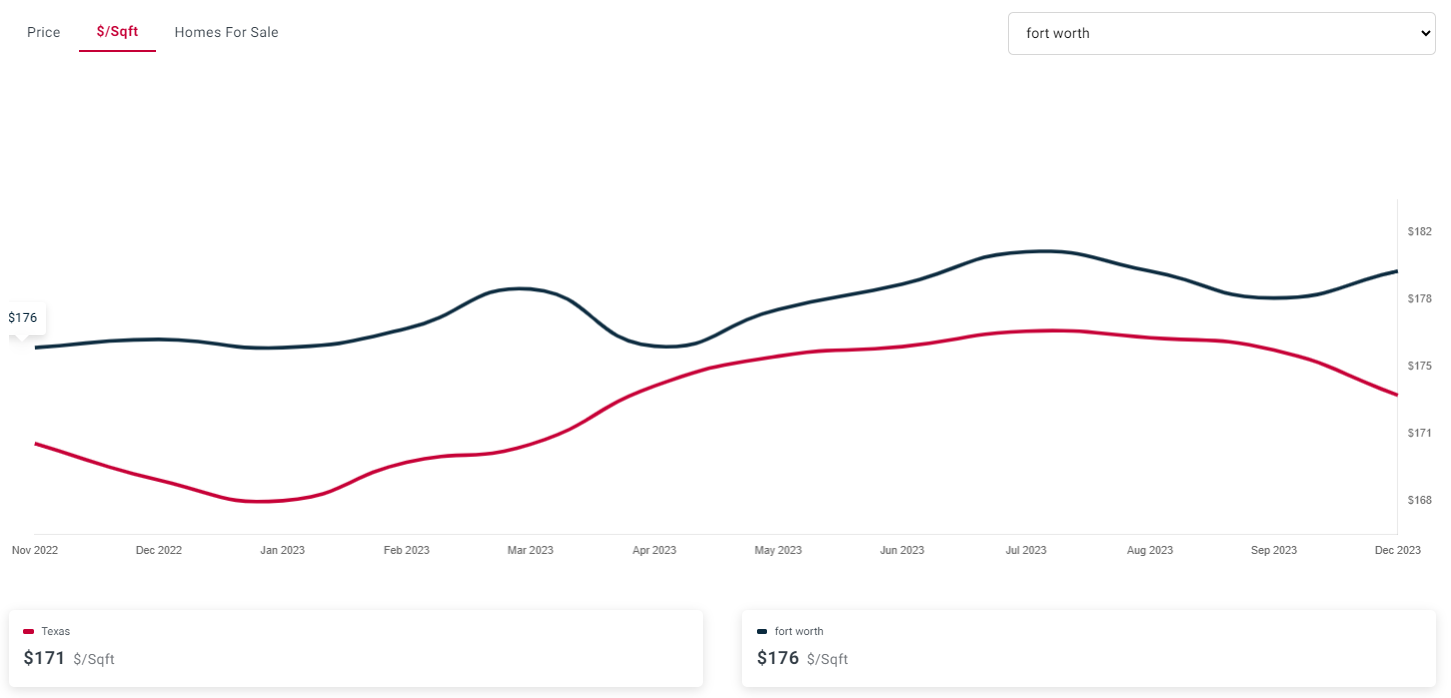Open the Homes For Sale tab

point(226,32)
